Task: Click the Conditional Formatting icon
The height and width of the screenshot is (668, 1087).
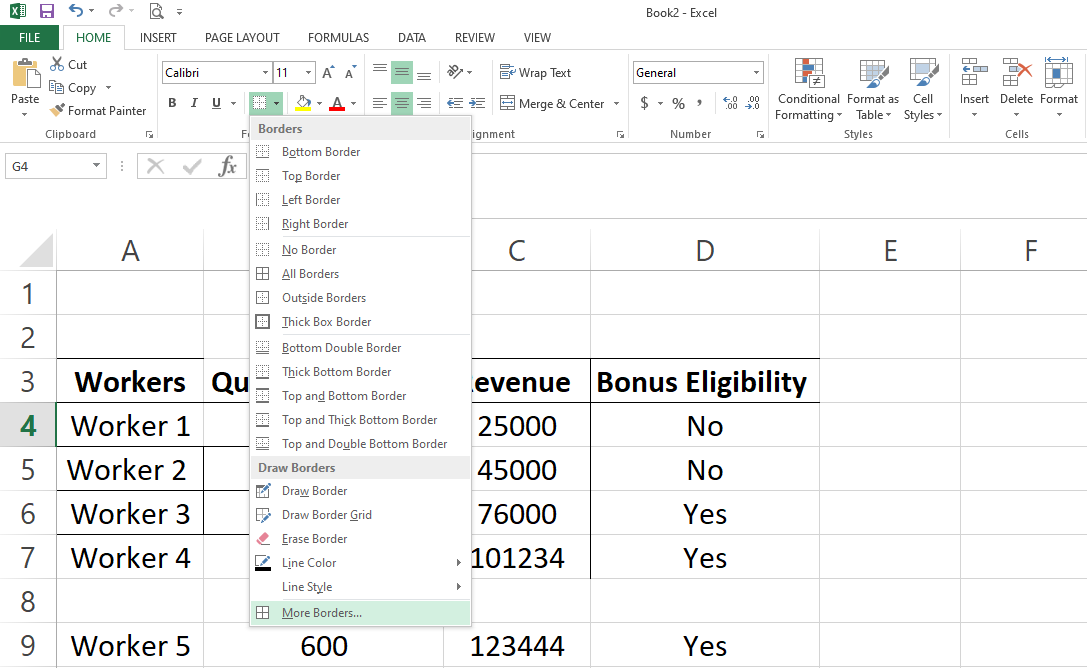Action: click(808, 75)
